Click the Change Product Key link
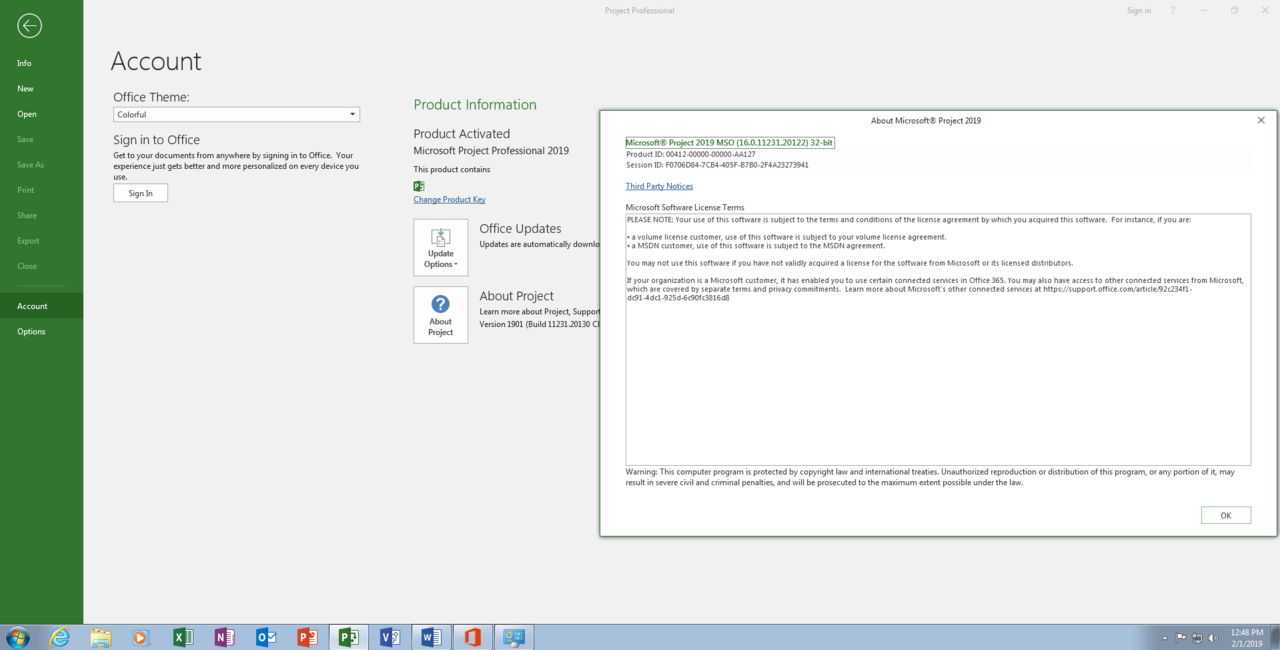Image resolution: width=1280 pixels, height=650 pixels. [449, 200]
